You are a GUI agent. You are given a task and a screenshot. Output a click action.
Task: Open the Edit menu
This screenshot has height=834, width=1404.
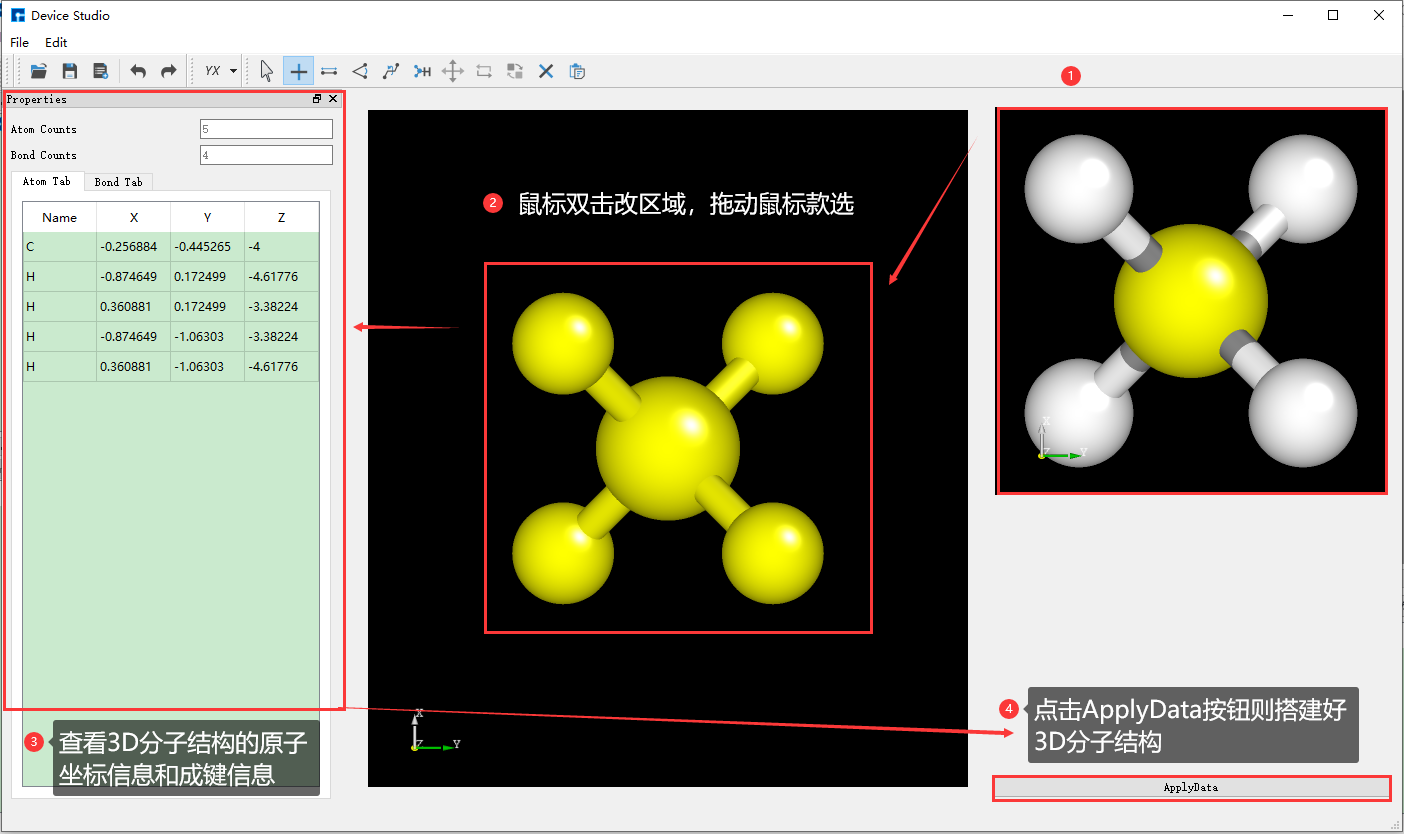tap(56, 42)
